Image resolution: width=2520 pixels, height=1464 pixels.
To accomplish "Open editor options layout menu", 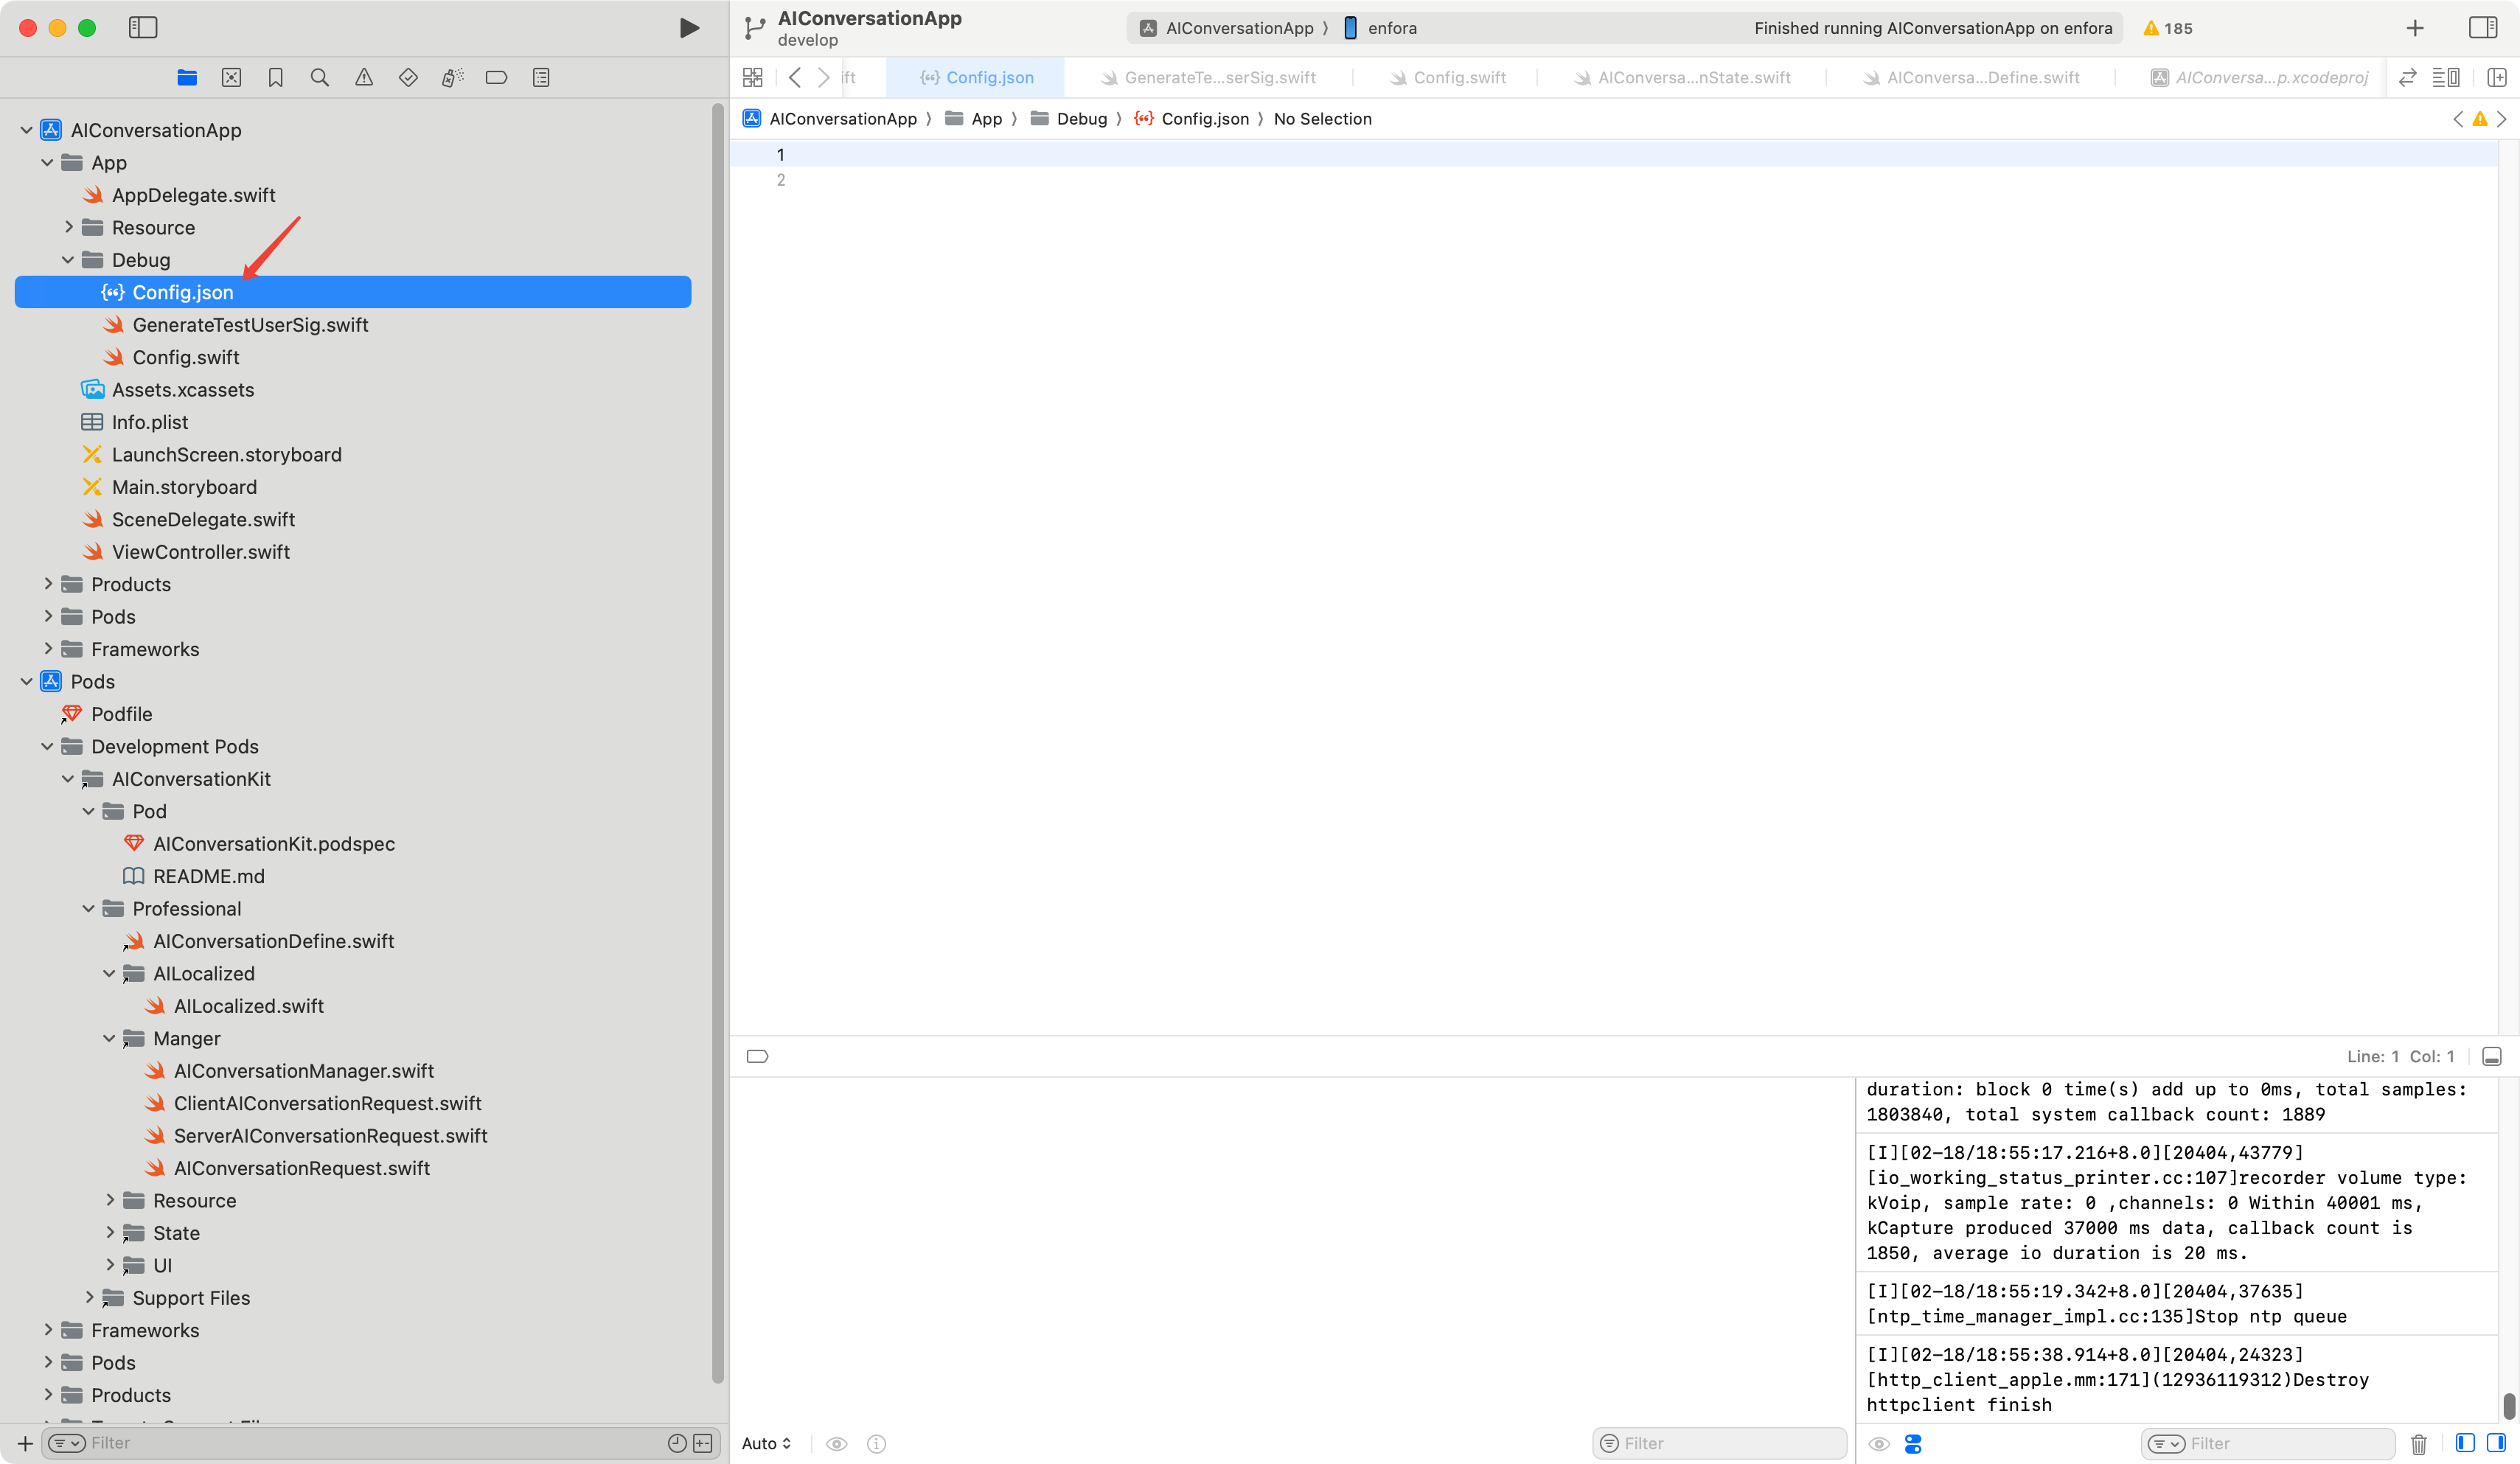I will click(x=2446, y=77).
